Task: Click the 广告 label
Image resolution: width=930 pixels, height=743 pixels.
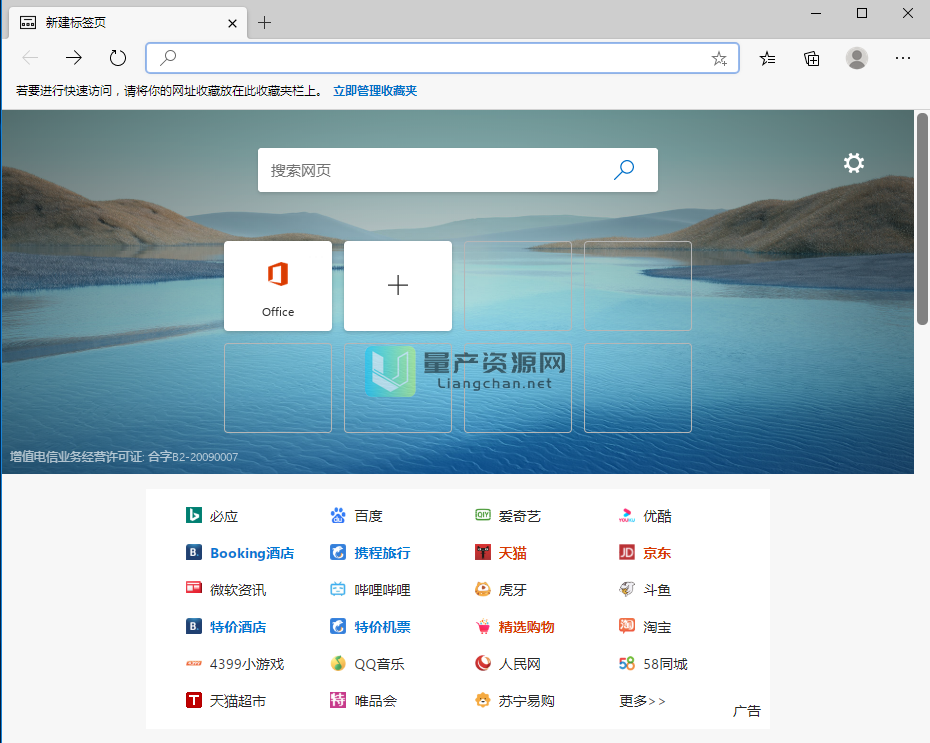Action: (x=747, y=710)
